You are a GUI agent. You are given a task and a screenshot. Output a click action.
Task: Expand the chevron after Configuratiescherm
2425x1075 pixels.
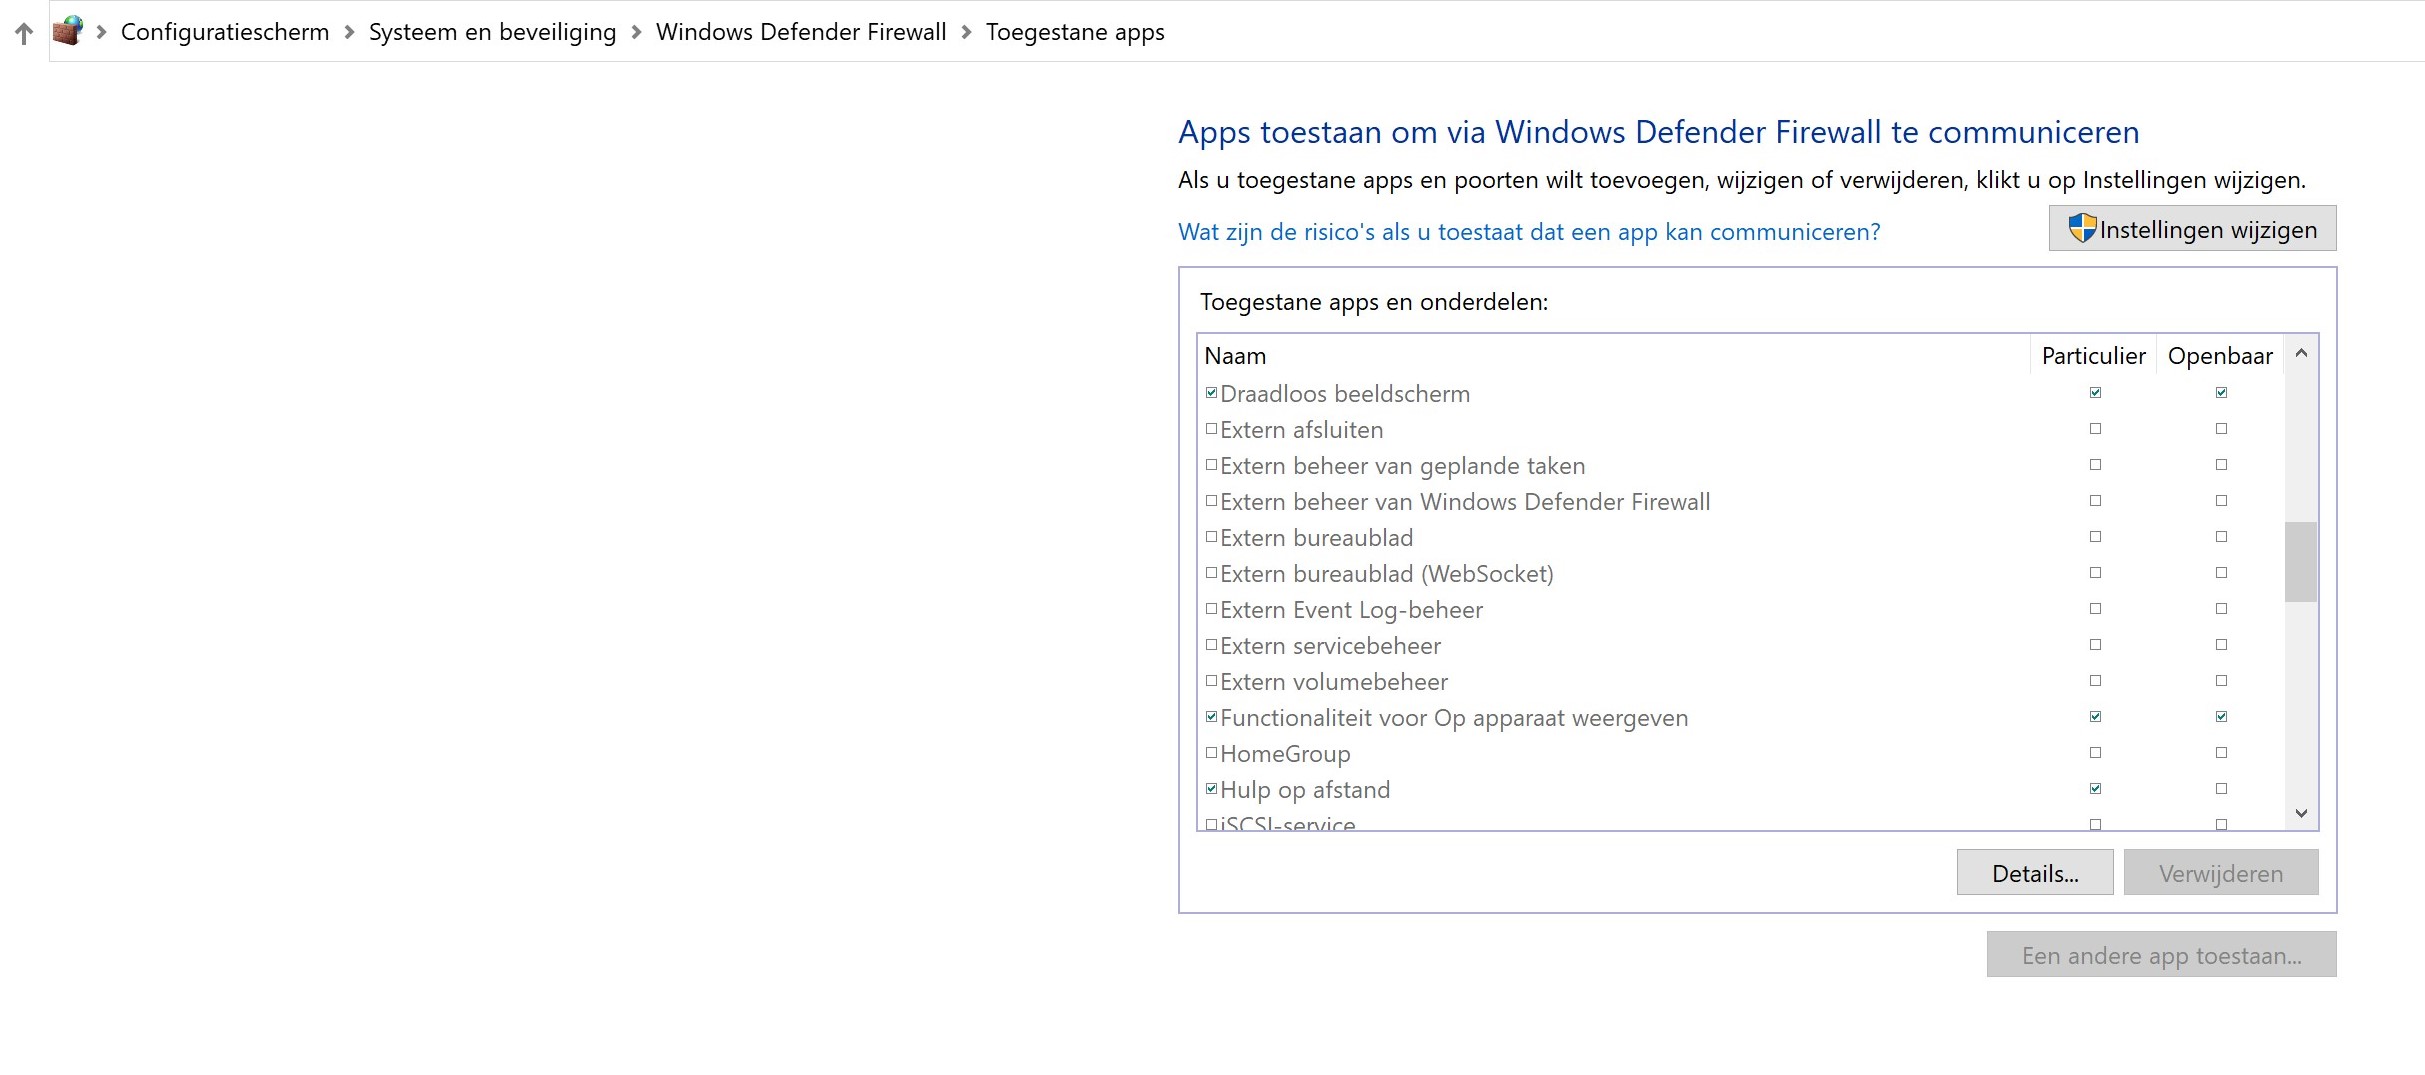(349, 32)
